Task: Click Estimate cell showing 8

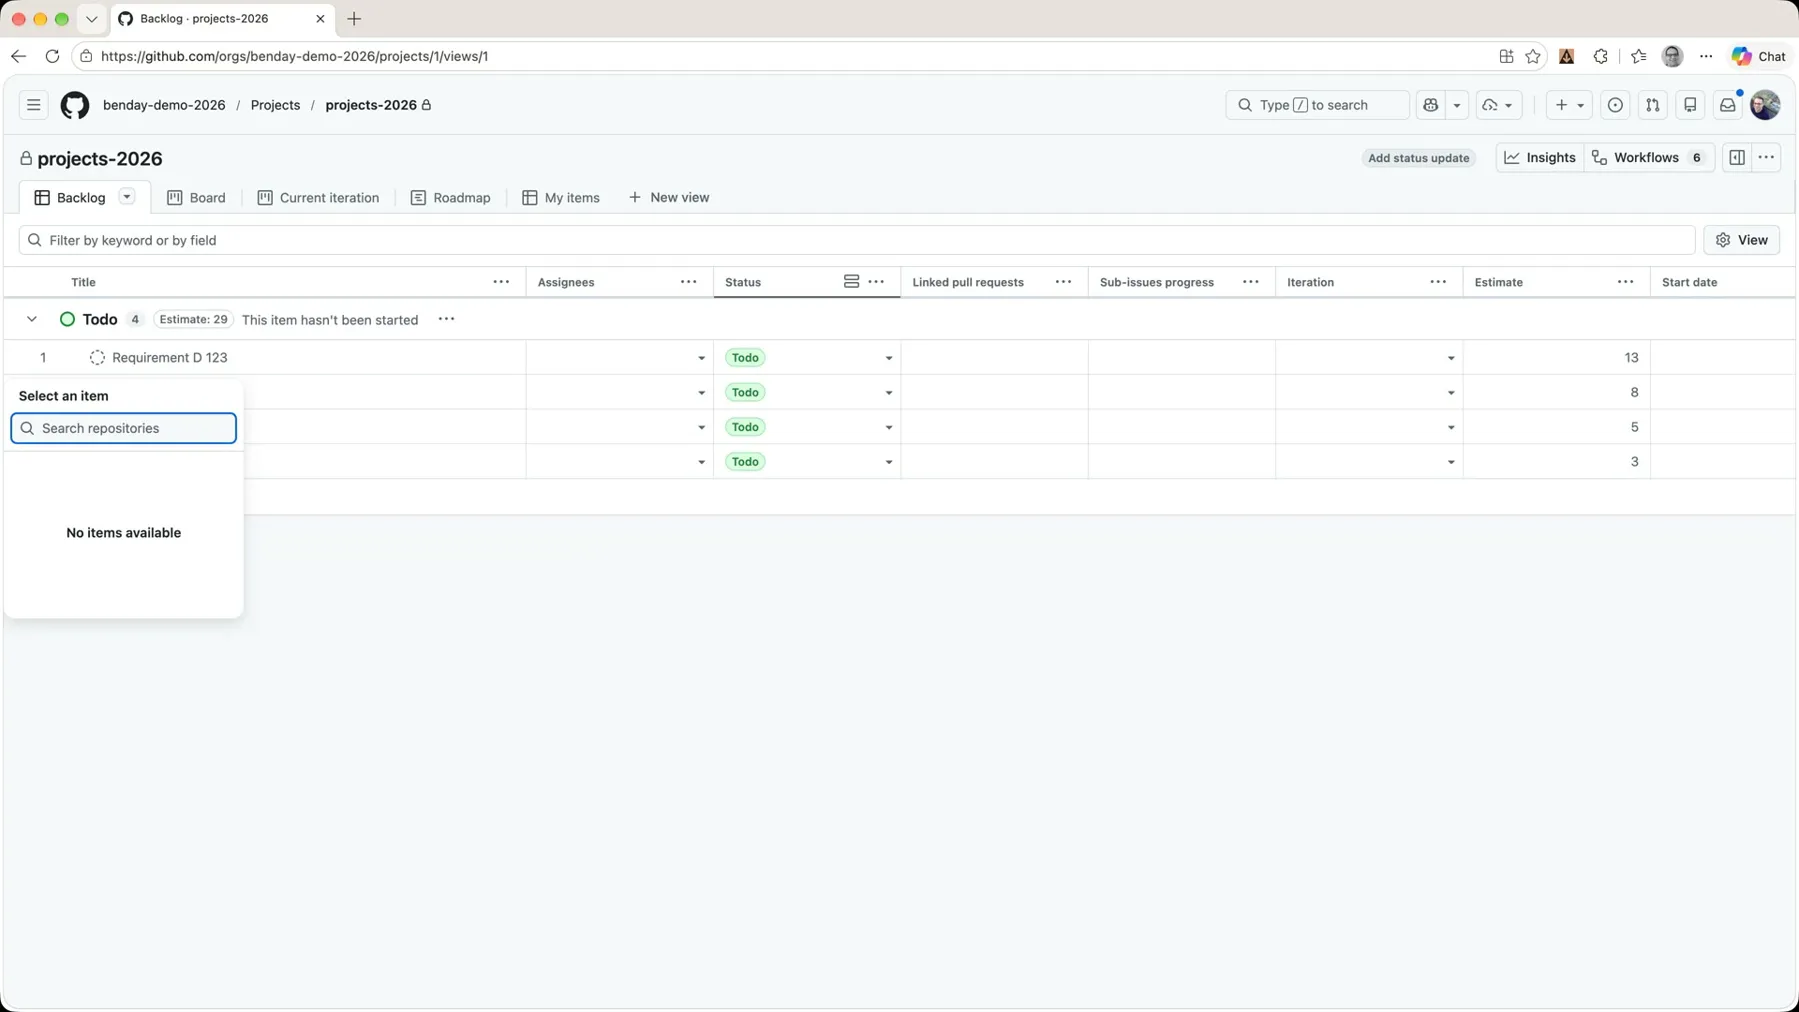Action: pos(1556,393)
